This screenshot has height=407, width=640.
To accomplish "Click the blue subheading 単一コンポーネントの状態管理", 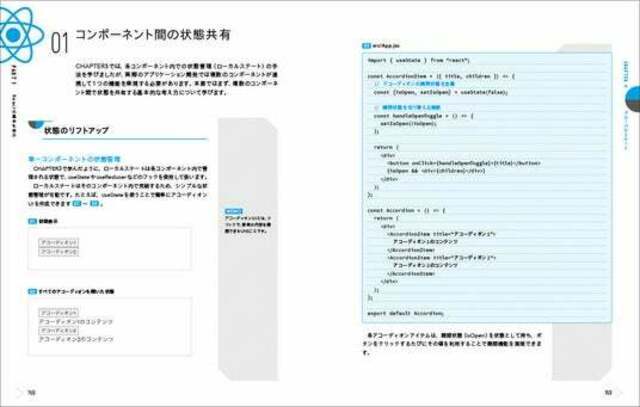I will 74,159.
